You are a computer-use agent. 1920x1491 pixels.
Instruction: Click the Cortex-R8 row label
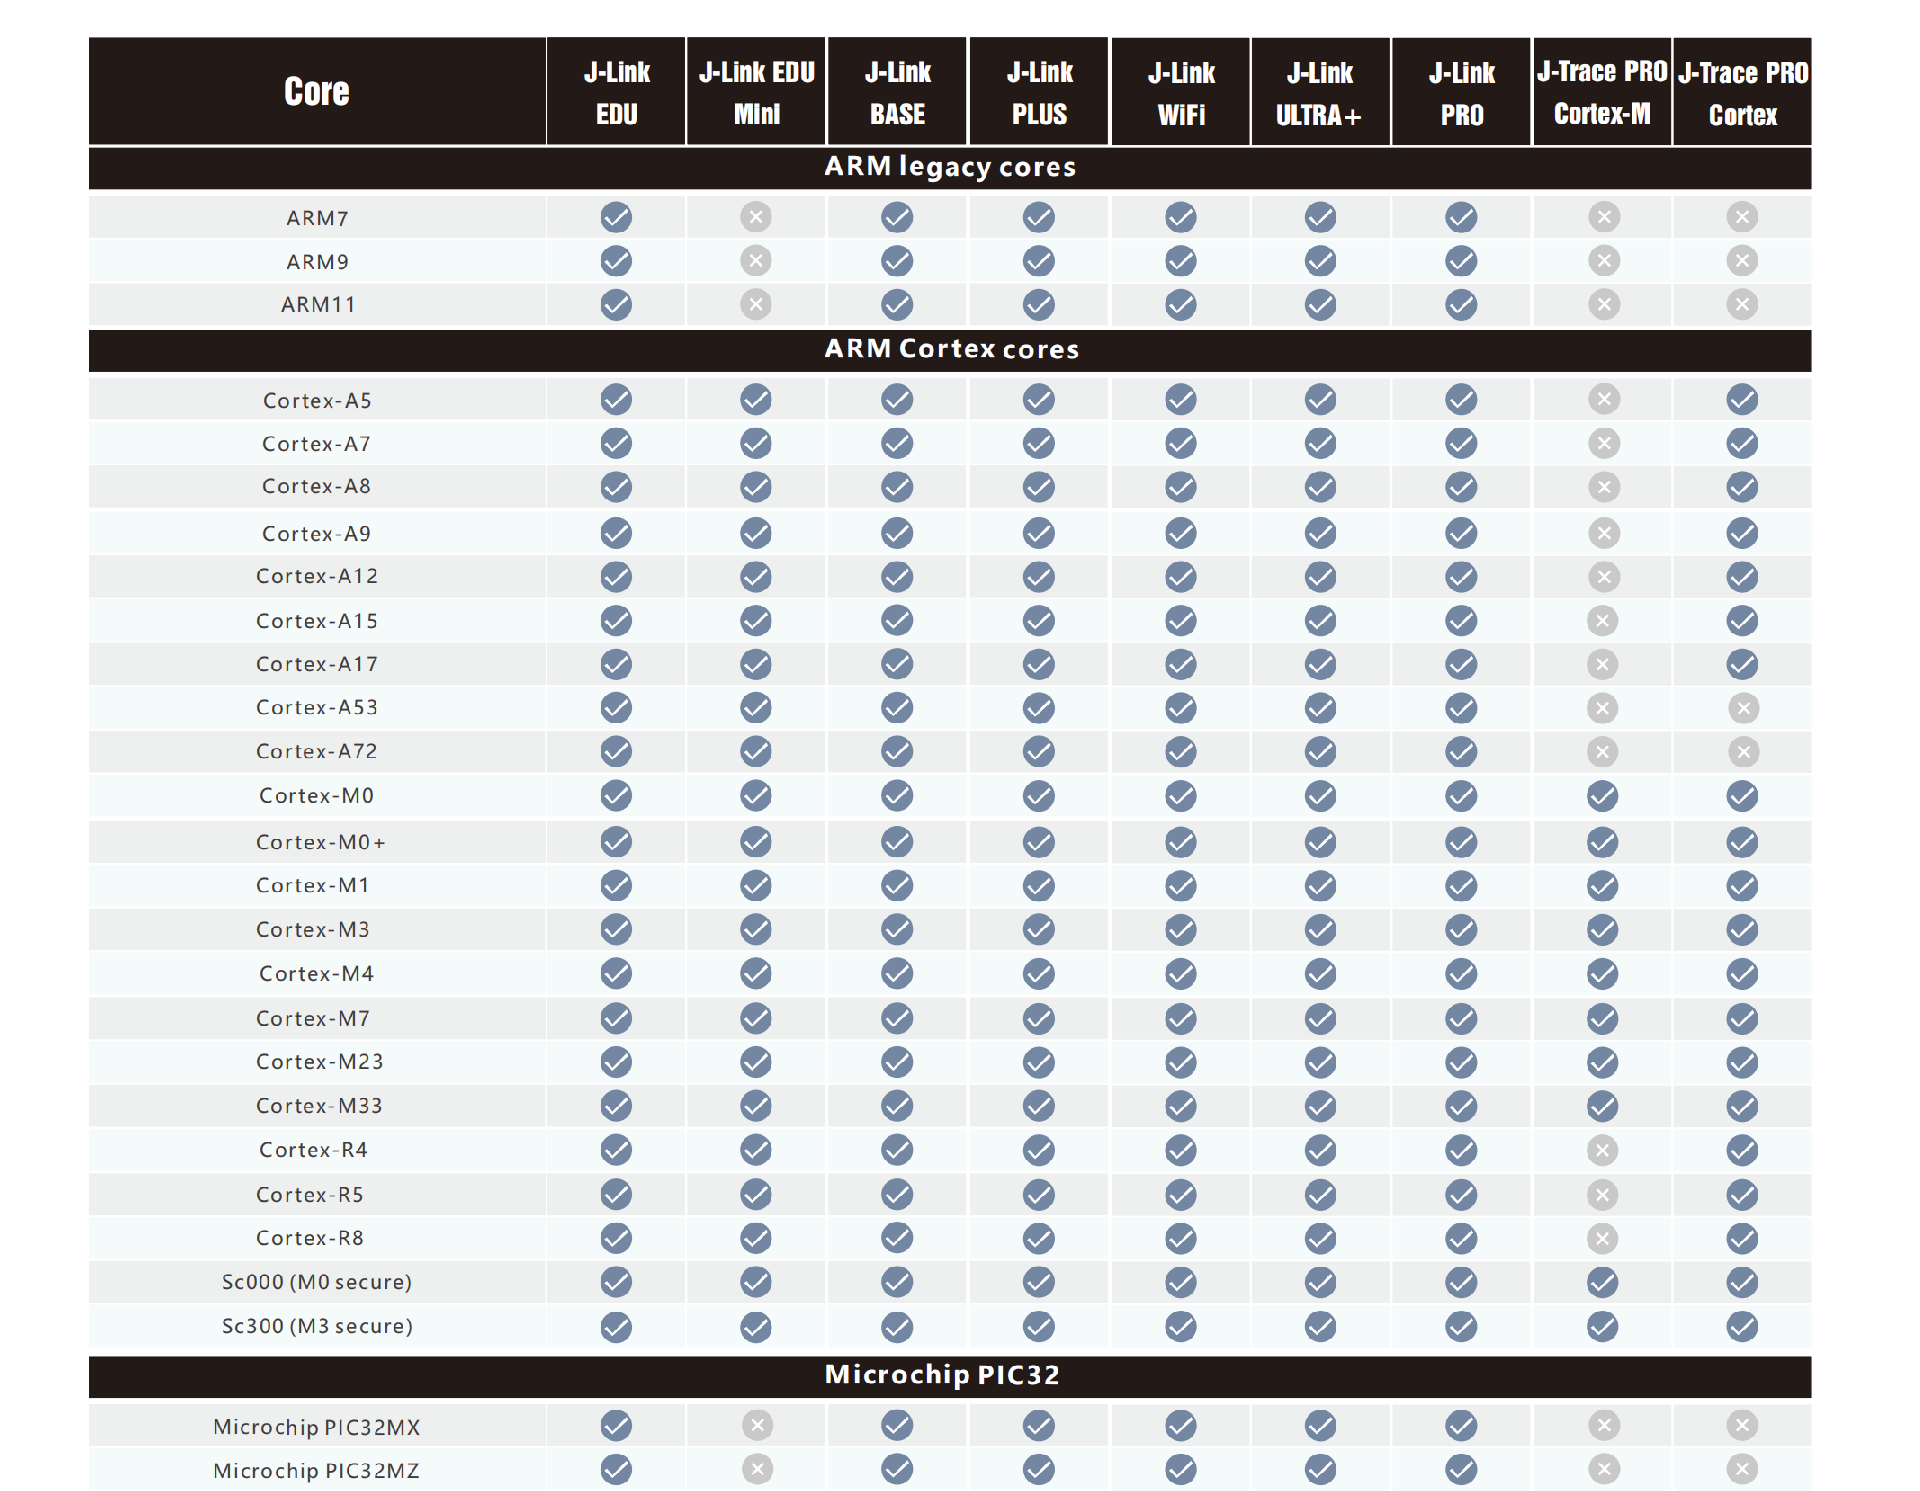(310, 1238)
